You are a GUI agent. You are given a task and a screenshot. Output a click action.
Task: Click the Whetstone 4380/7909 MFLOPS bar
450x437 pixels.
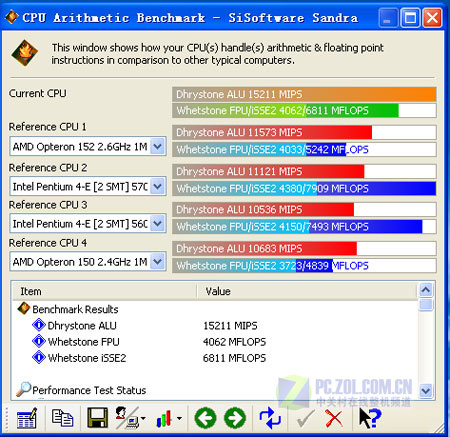tap(304, 188)
